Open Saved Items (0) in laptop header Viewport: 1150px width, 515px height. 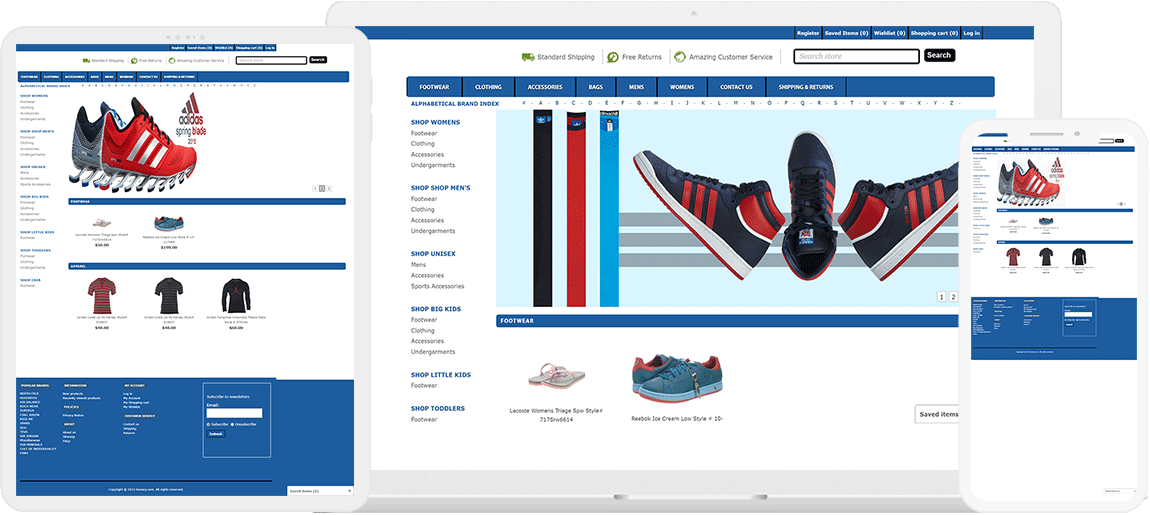[x=846, y=33]
